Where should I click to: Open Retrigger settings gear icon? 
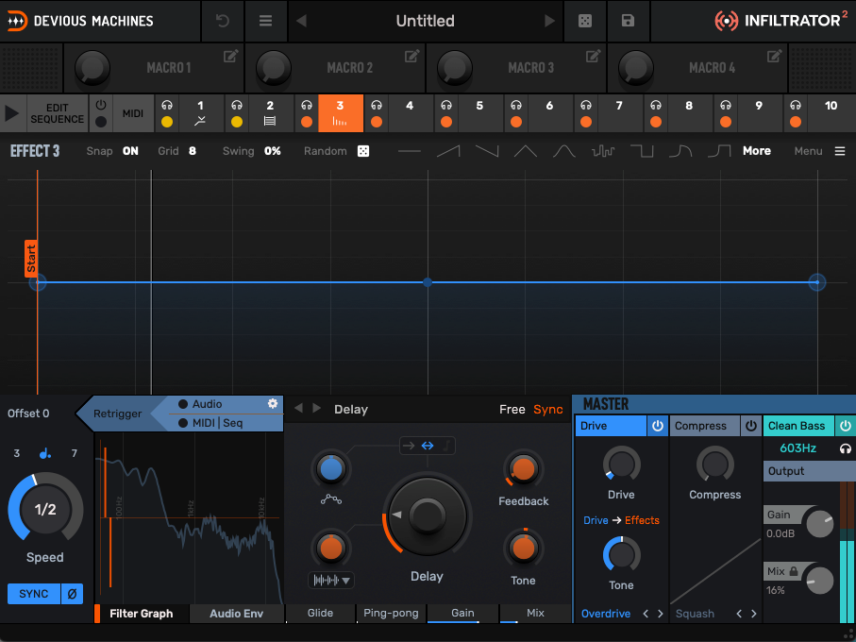(x=272, y=403)
